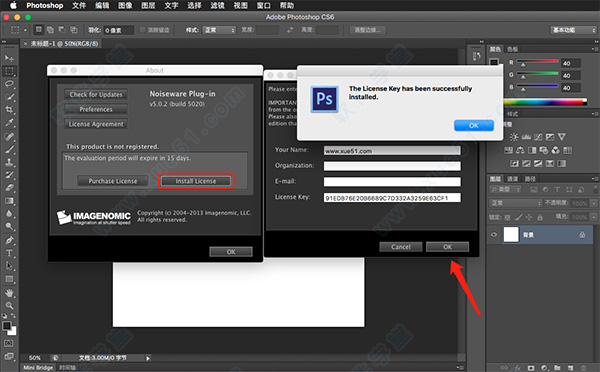Select the Quick Selection tool
This screenshot has height=372, width=600.
click(x=9, y=97)
